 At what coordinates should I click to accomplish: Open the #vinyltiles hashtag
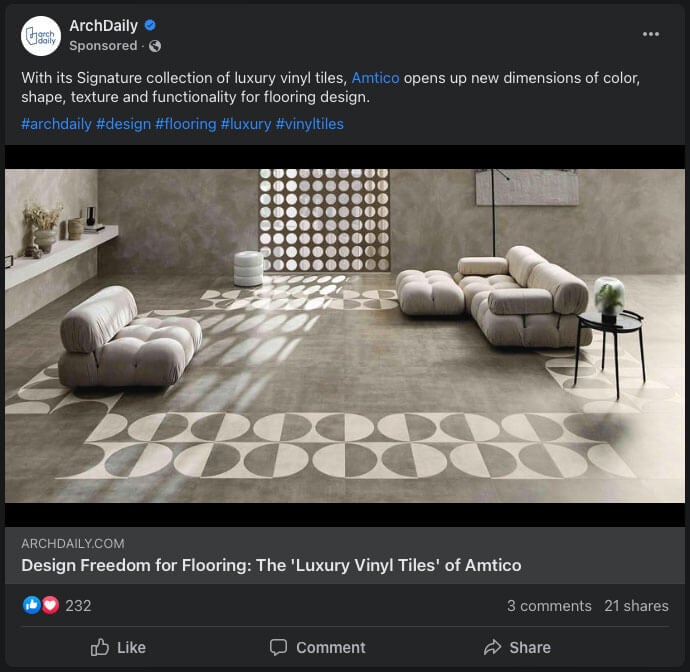coord(309,124)
